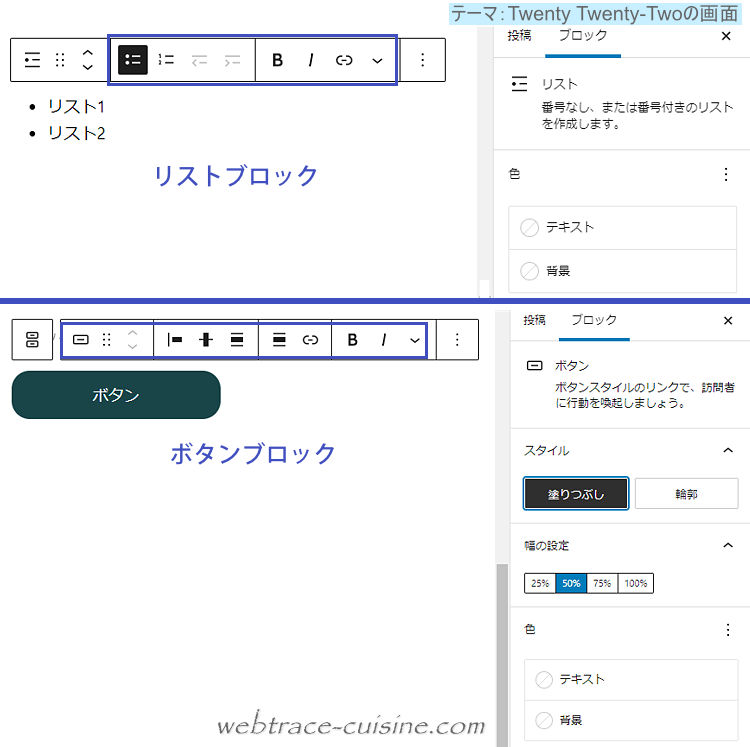This screenshot has height=747, width=750.
Task: Collapse the 幅の設定 panel
Action: pyautogui.click(x=728, y=545)
